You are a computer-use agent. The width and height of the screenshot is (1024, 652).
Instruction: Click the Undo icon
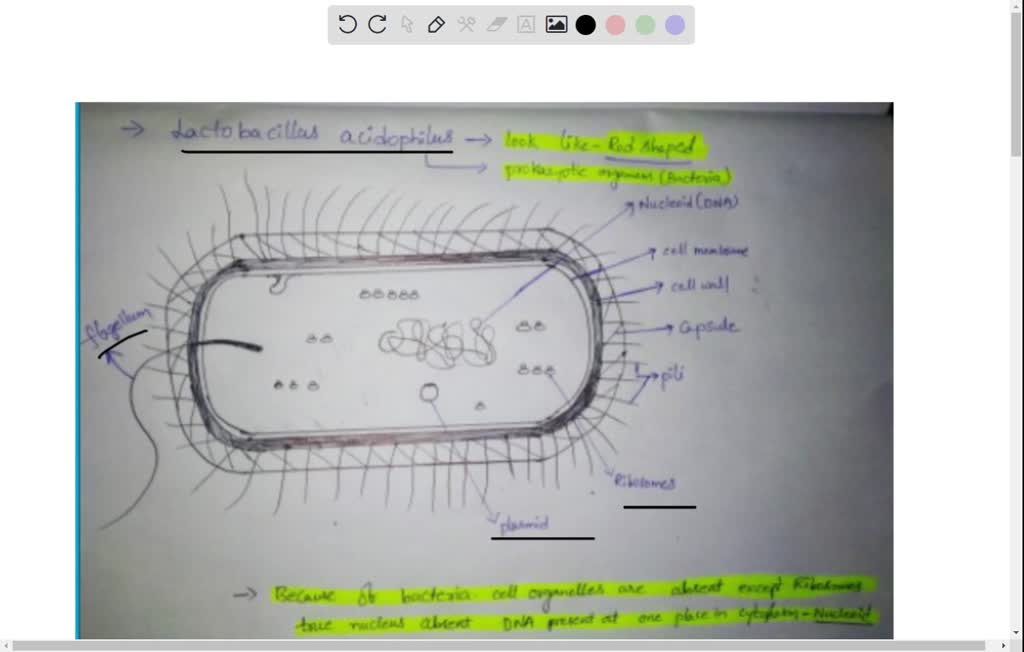347,24
